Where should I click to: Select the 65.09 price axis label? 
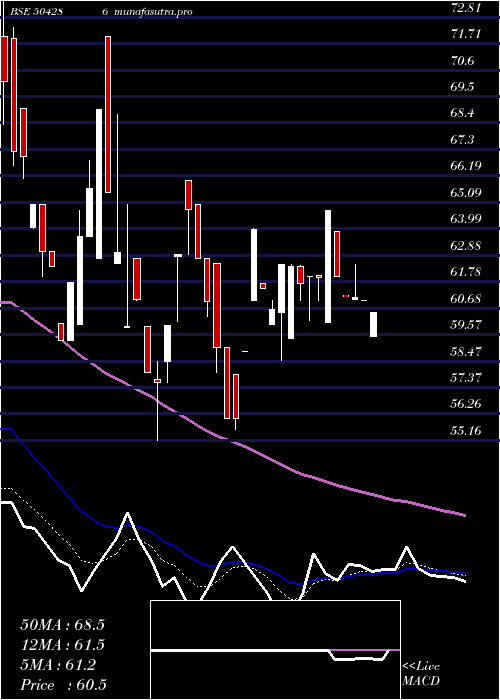466,193
